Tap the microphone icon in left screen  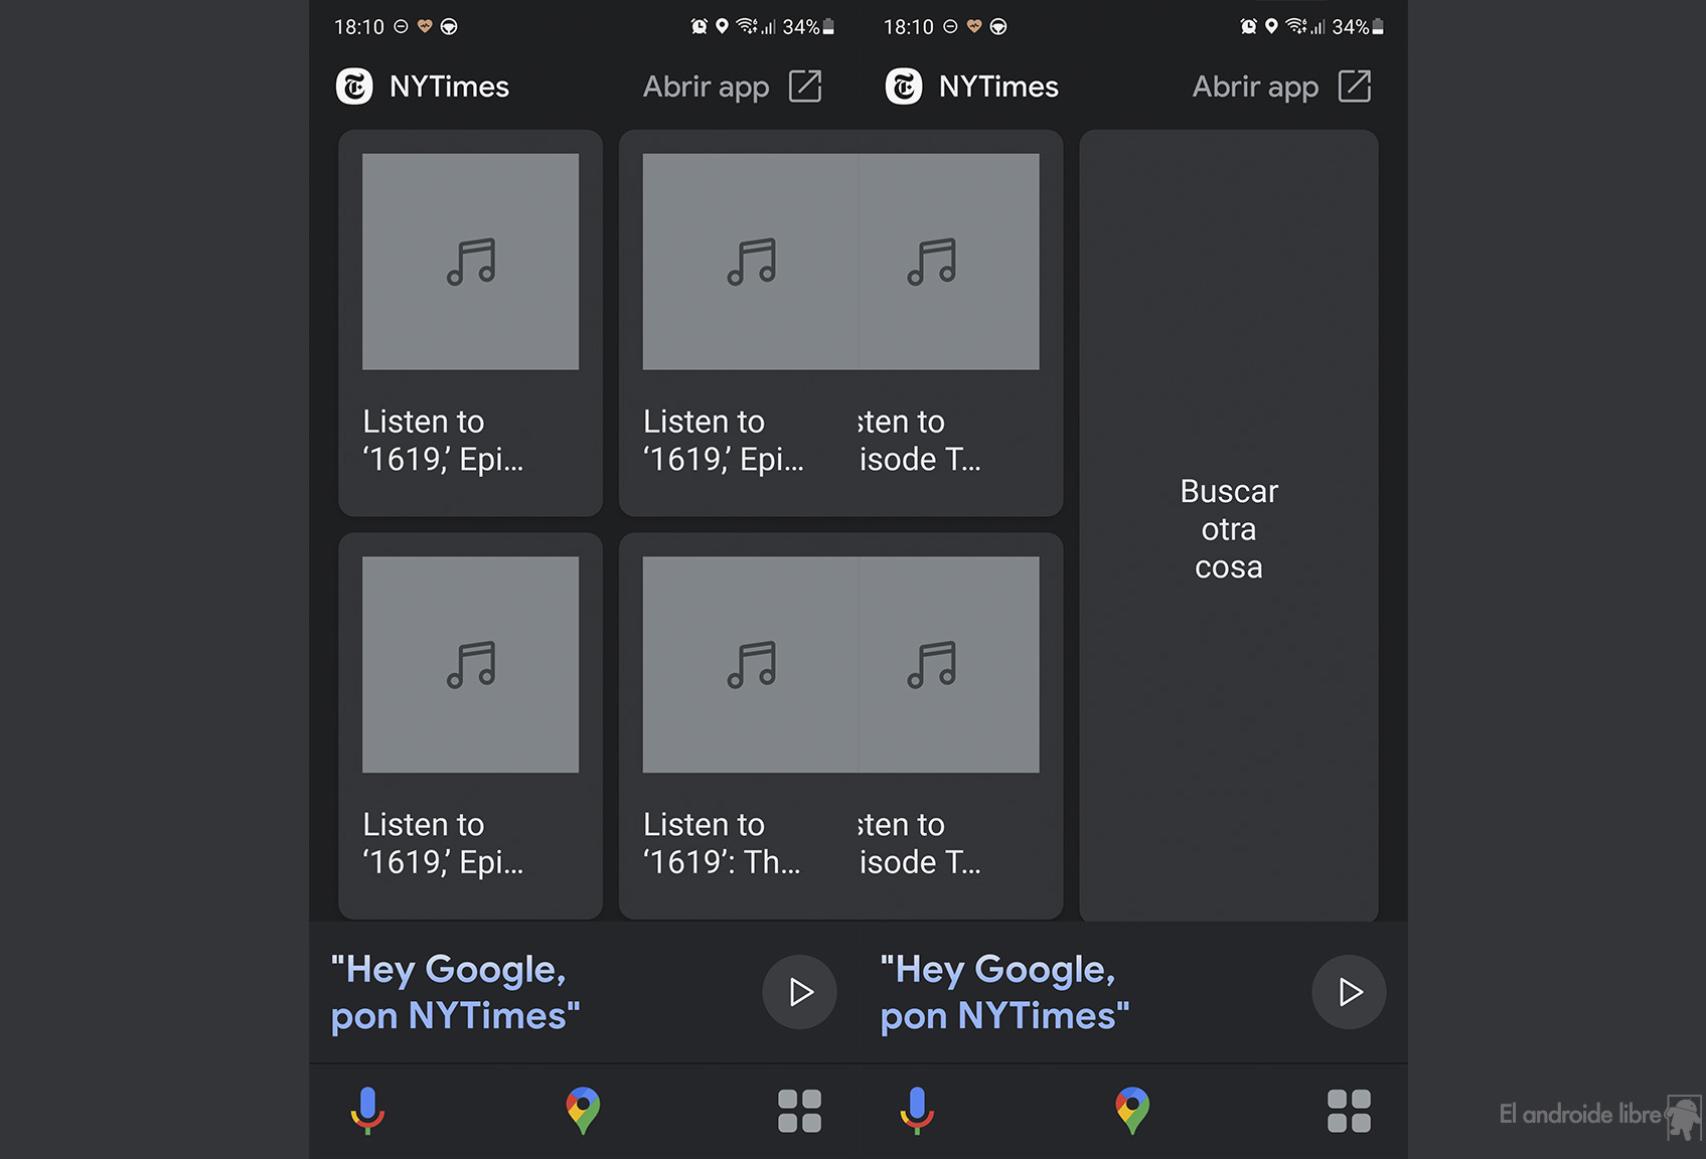[367, 1110]
